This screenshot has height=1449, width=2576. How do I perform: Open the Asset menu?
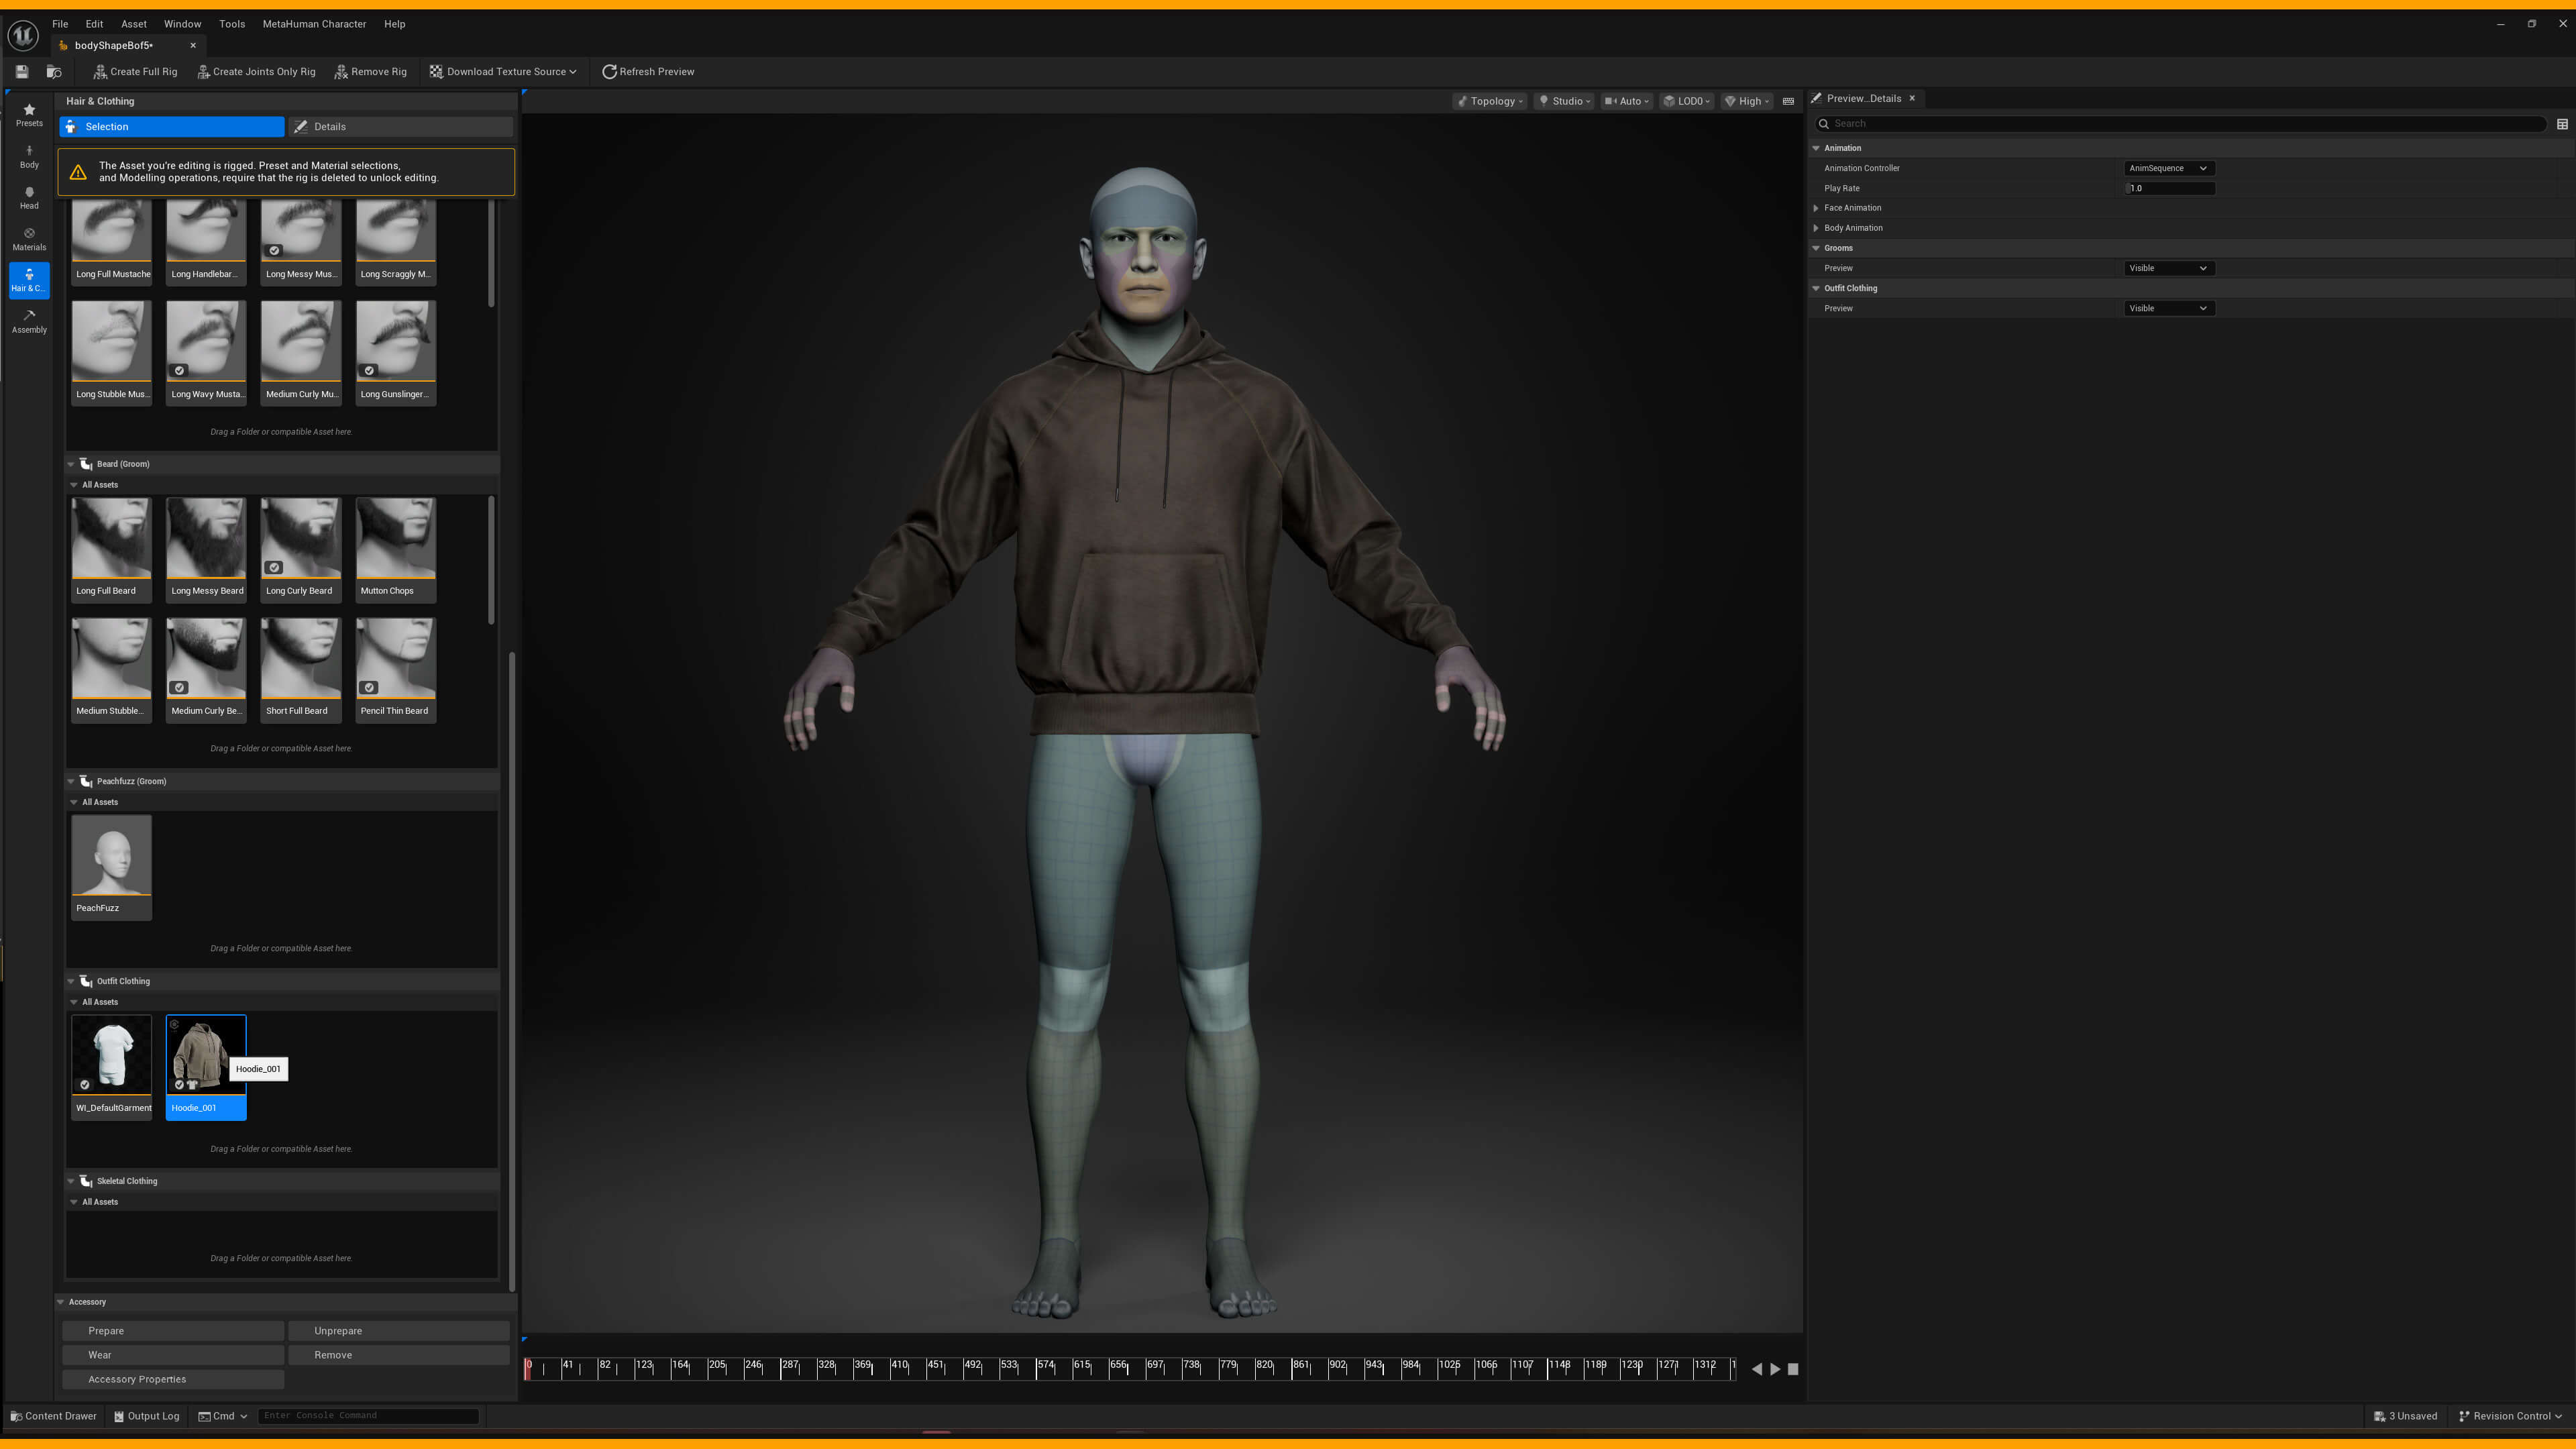(x=134, y=24)
